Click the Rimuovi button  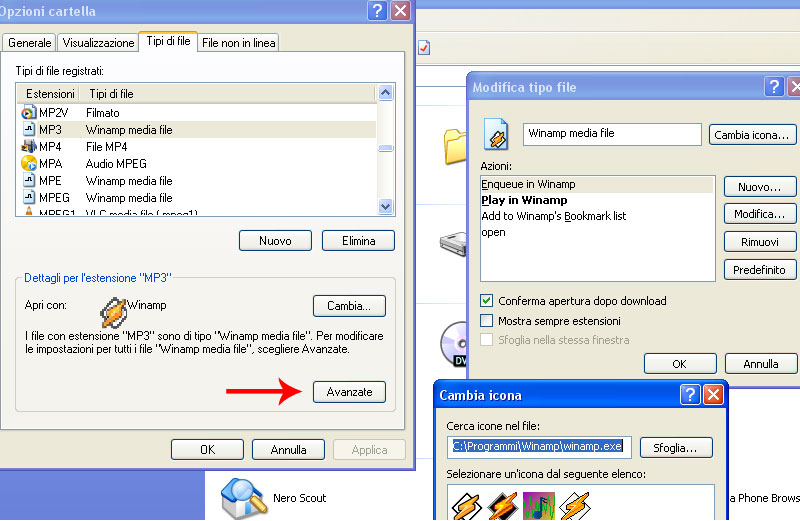[760, 242]
